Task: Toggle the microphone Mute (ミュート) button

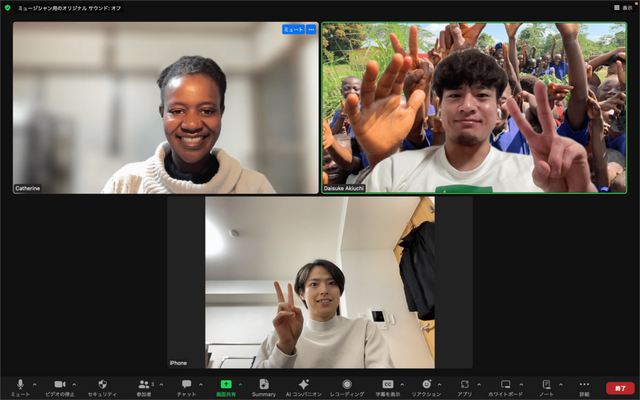Action: point(20,384)
